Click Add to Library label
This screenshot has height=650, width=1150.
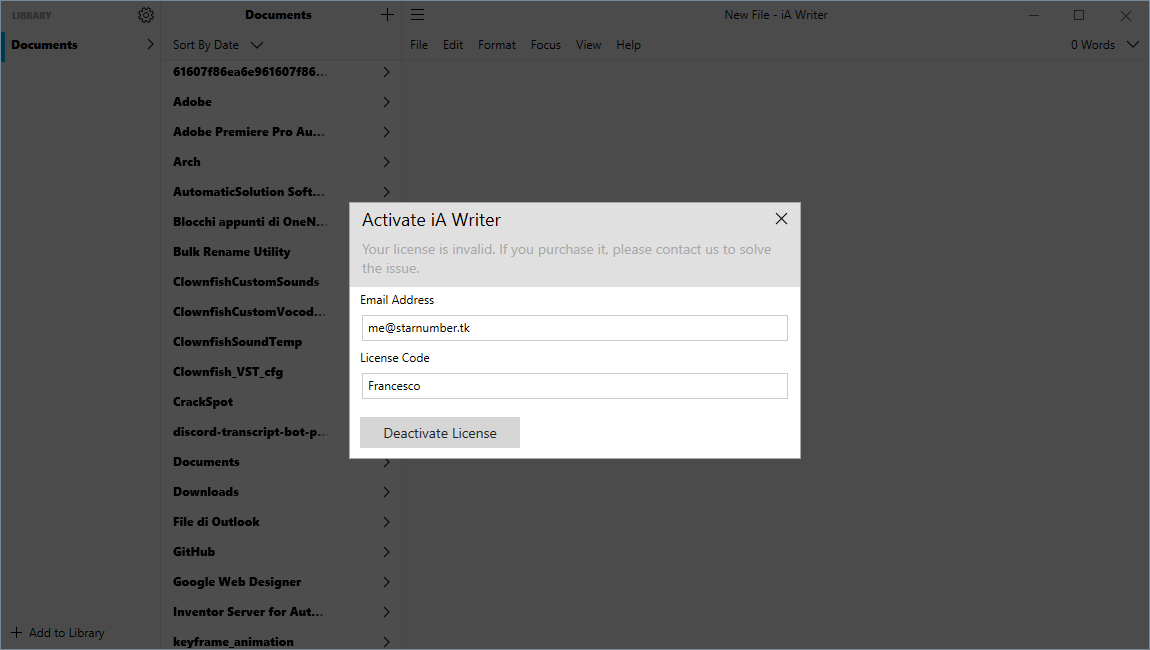[x=67, y=632]
